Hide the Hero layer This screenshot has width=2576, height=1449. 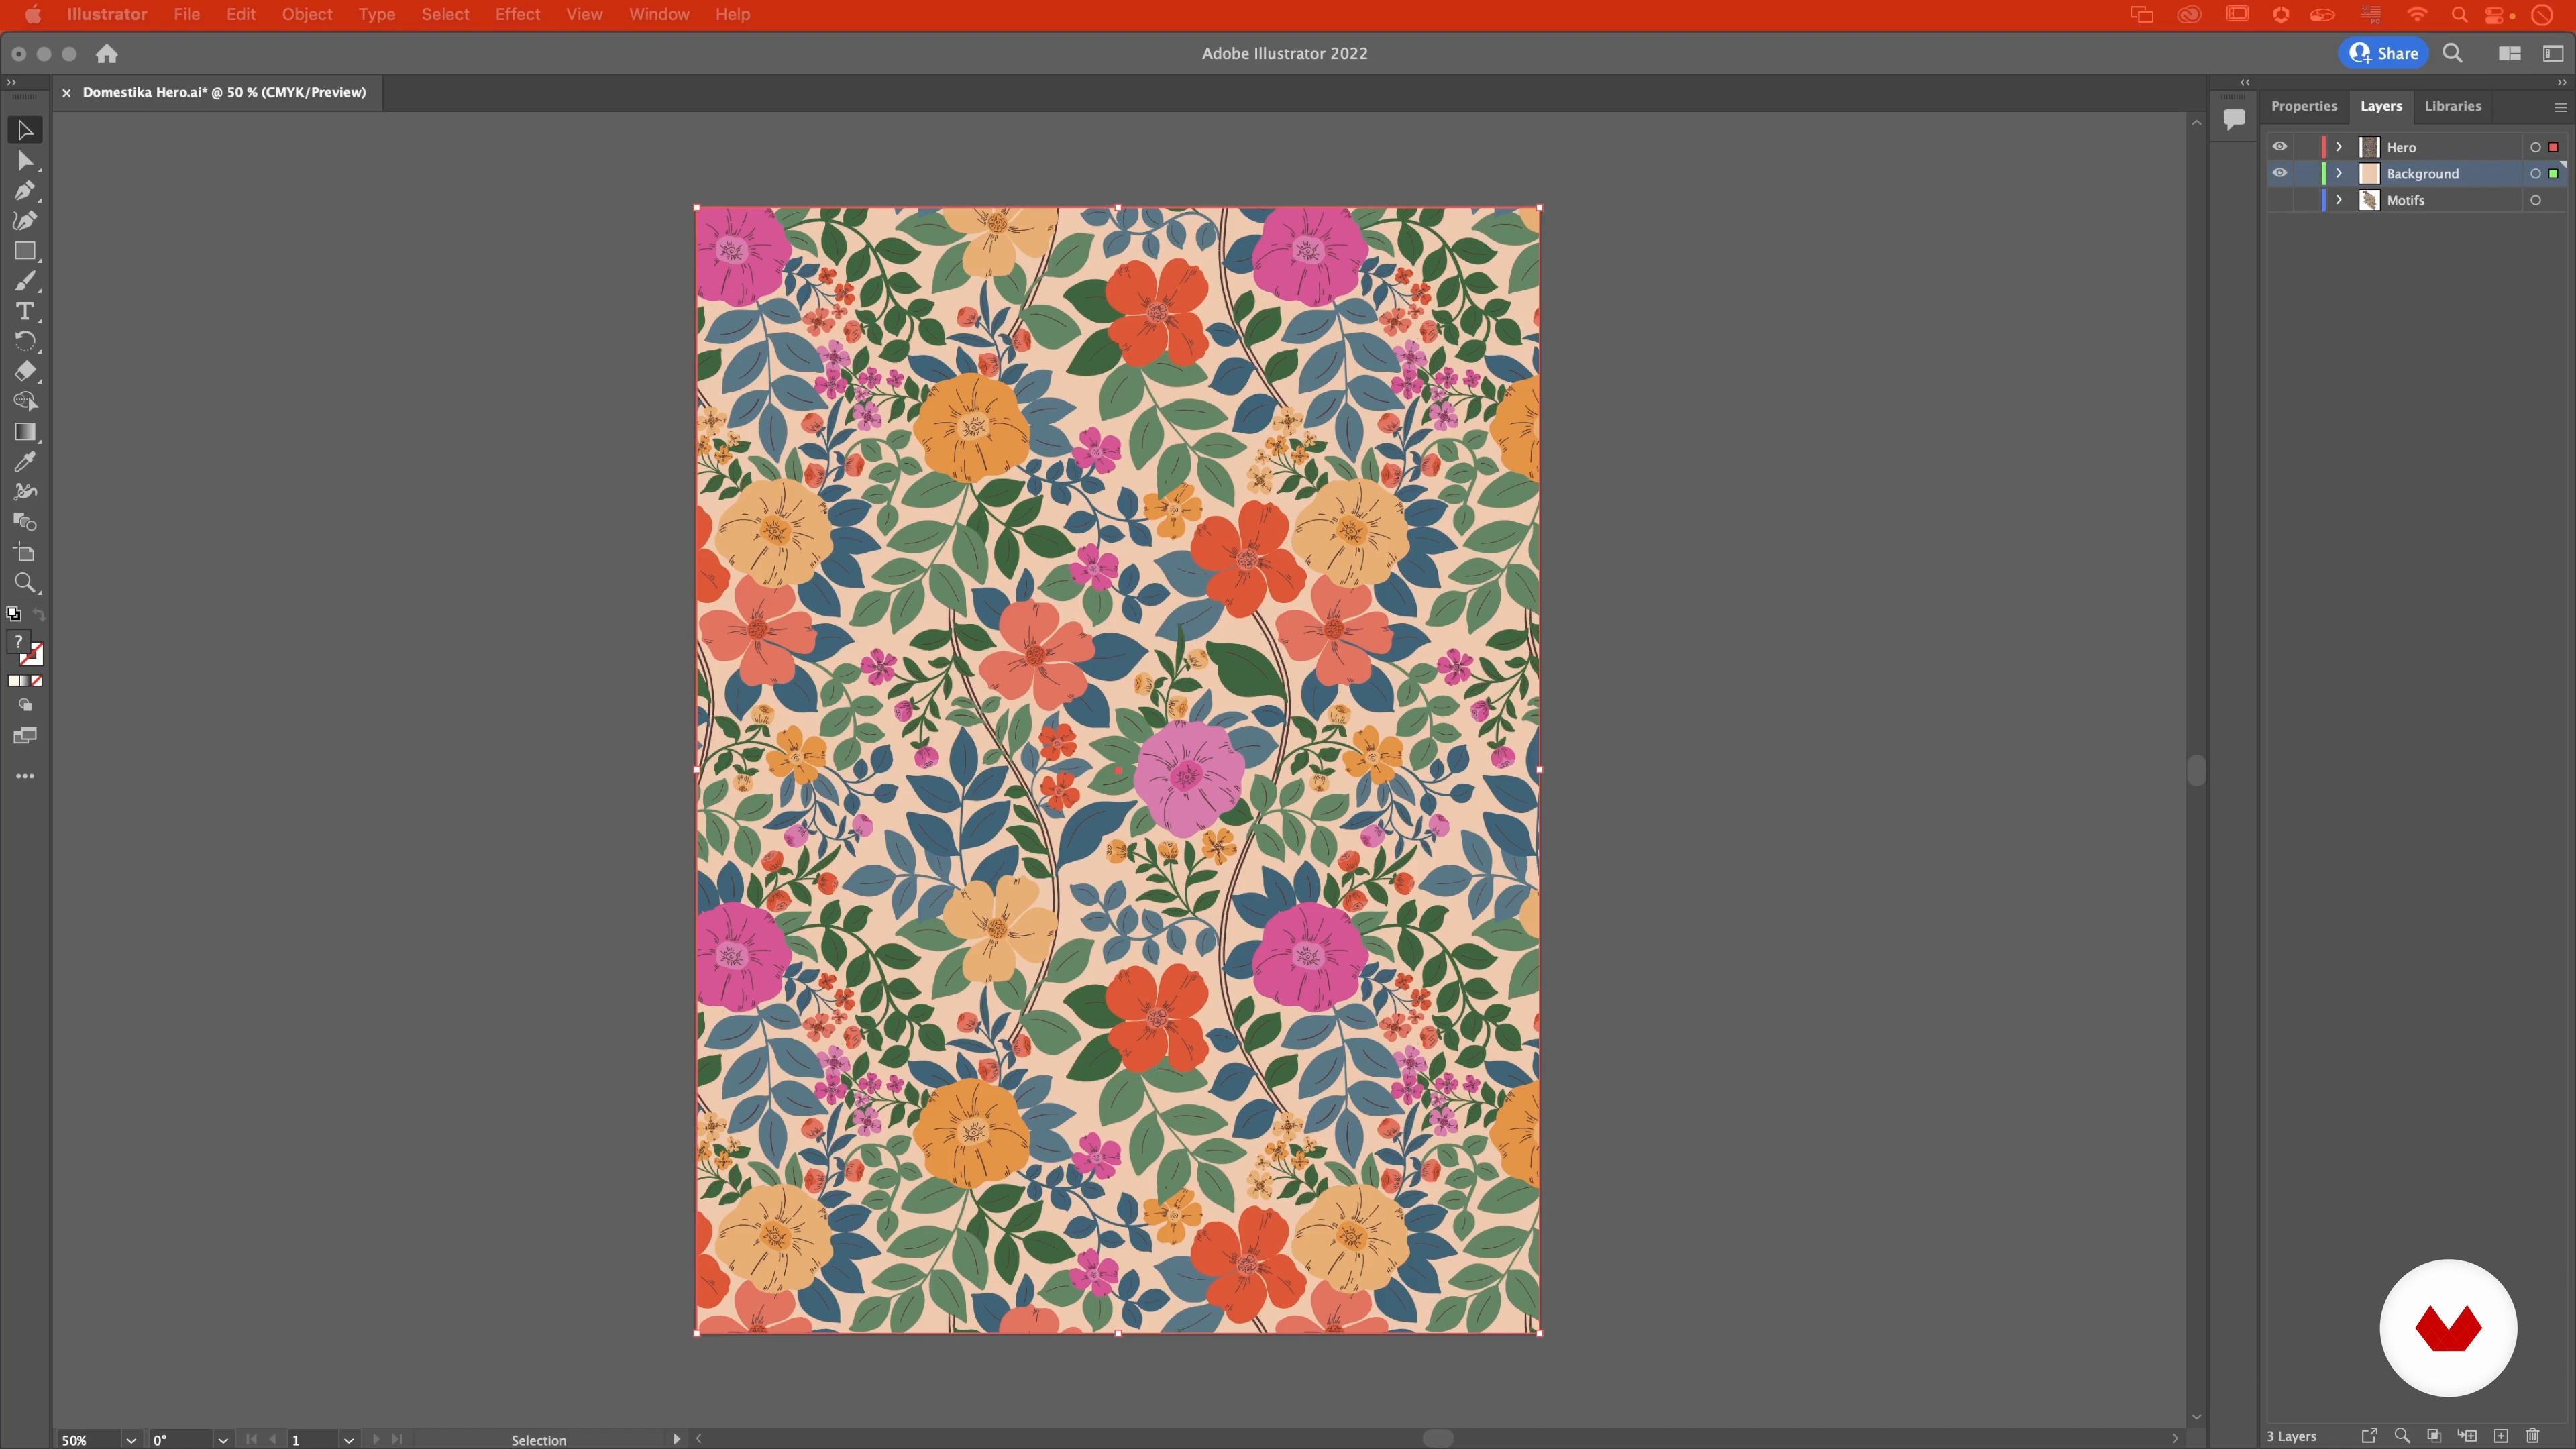click(x=2279, y=147)
